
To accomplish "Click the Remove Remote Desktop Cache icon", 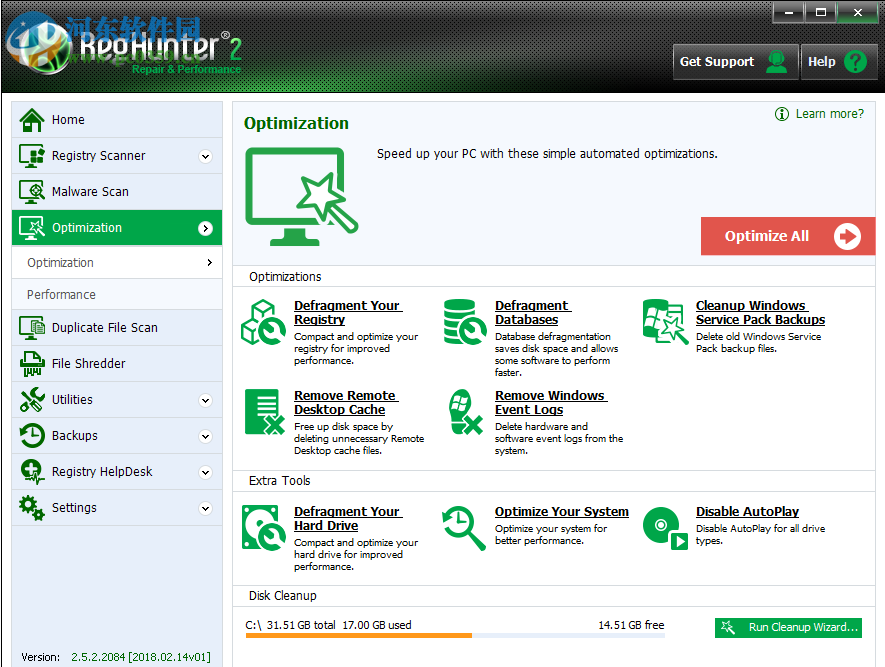I will [x=264, y=412].
